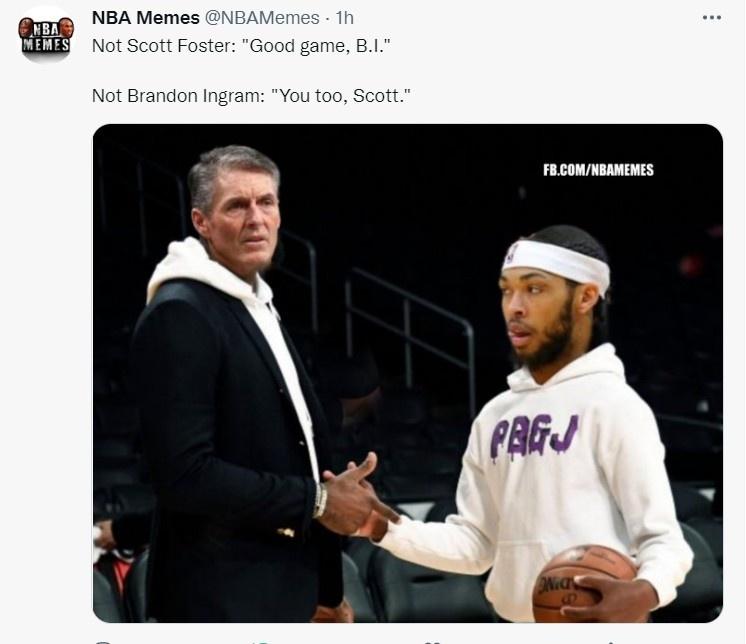Click the partially visible like icon below photo
Viewport: 746px width, 644px height.
434,642
